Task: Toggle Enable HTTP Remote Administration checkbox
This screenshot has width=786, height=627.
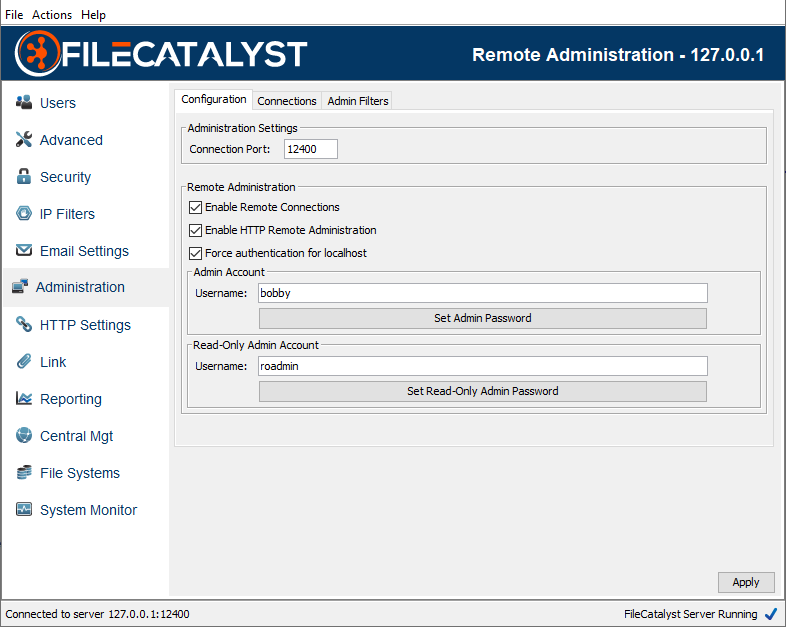Action: [x=195, y=230]
